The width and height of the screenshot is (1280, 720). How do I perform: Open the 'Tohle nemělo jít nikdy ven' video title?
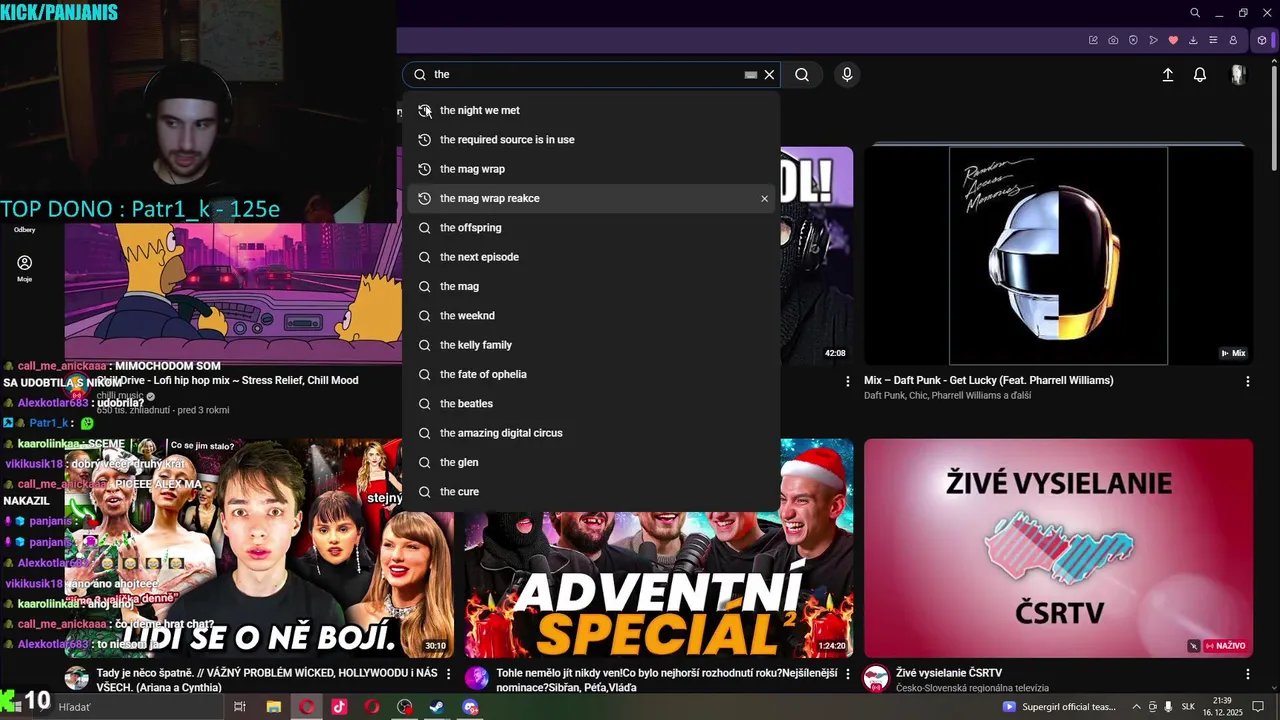tap(666, 680)
